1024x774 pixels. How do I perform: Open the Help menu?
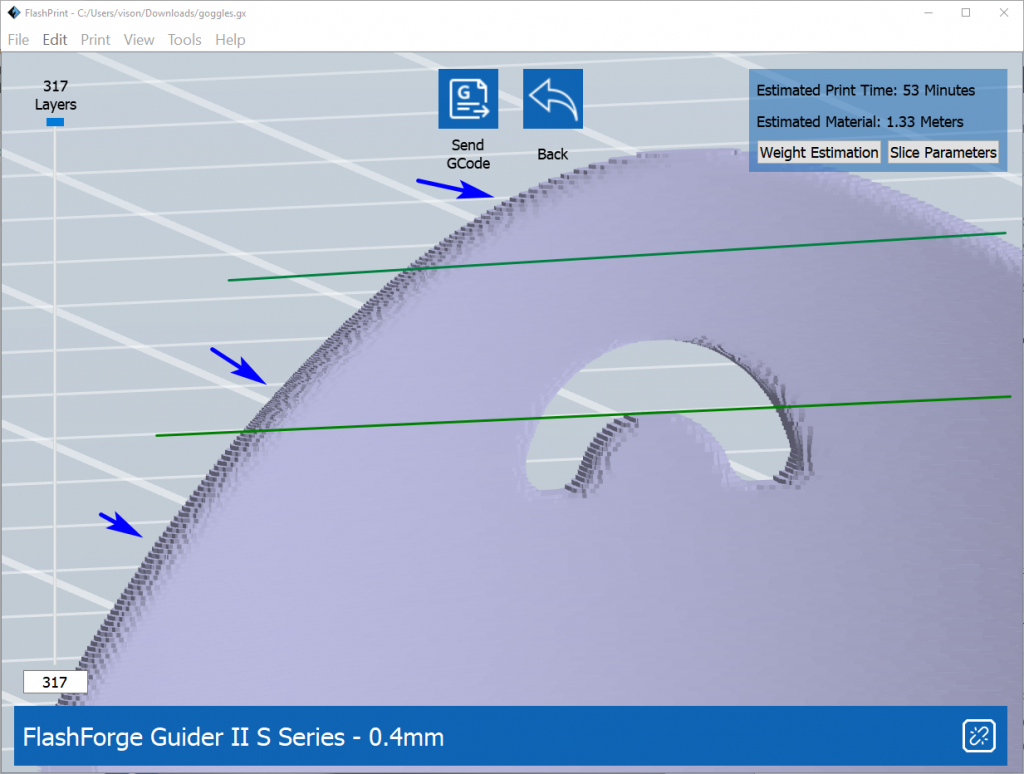pyautogui.click(x=230, y=40)
